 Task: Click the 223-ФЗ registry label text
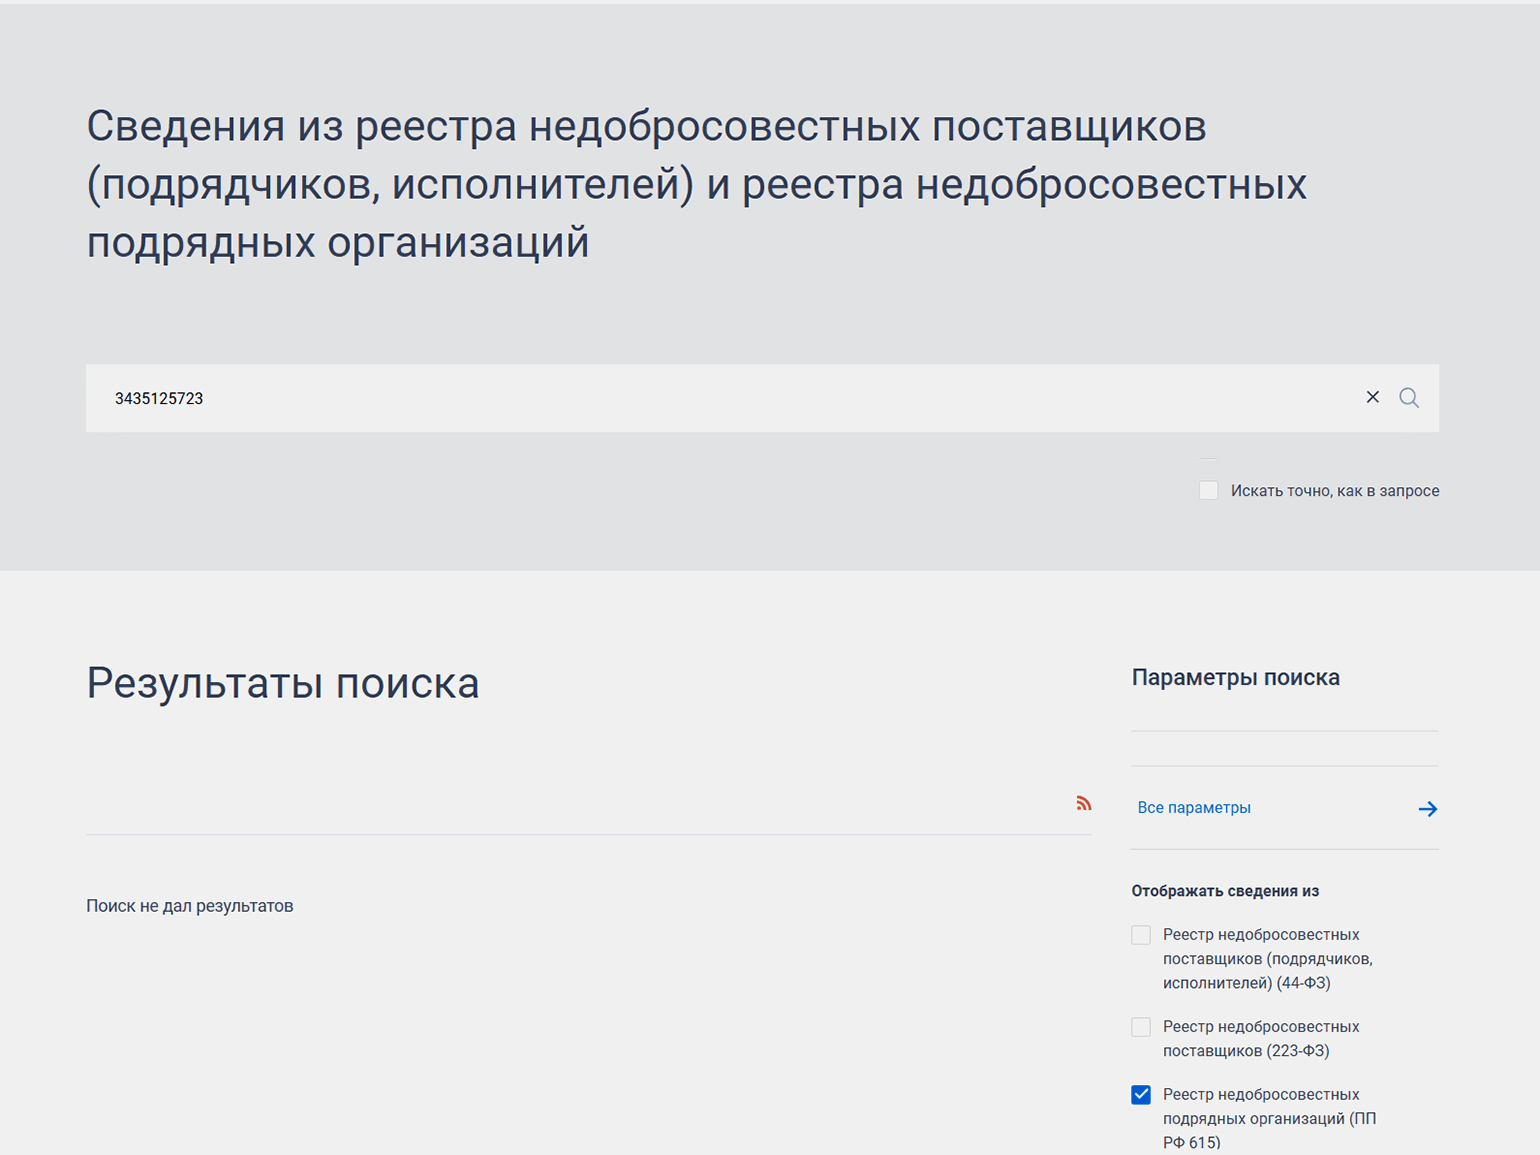click(x=1260, y=1039)
